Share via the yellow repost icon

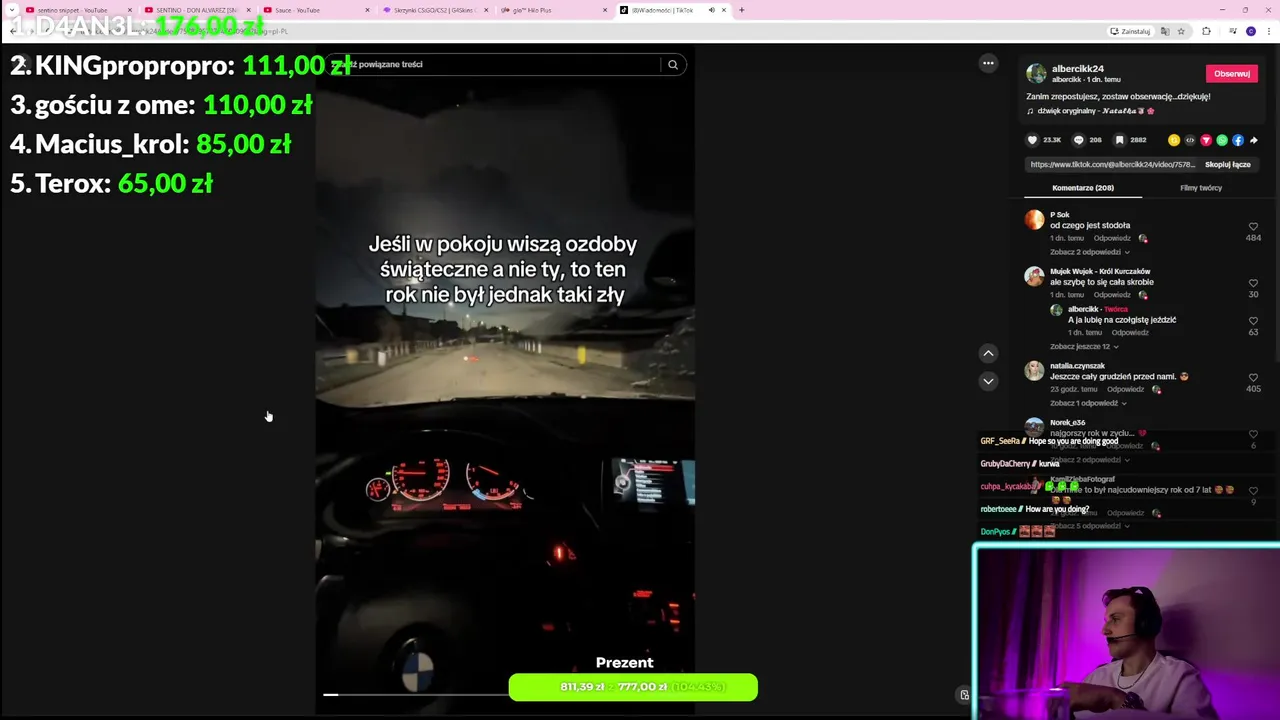click(x=1174, y=140)
